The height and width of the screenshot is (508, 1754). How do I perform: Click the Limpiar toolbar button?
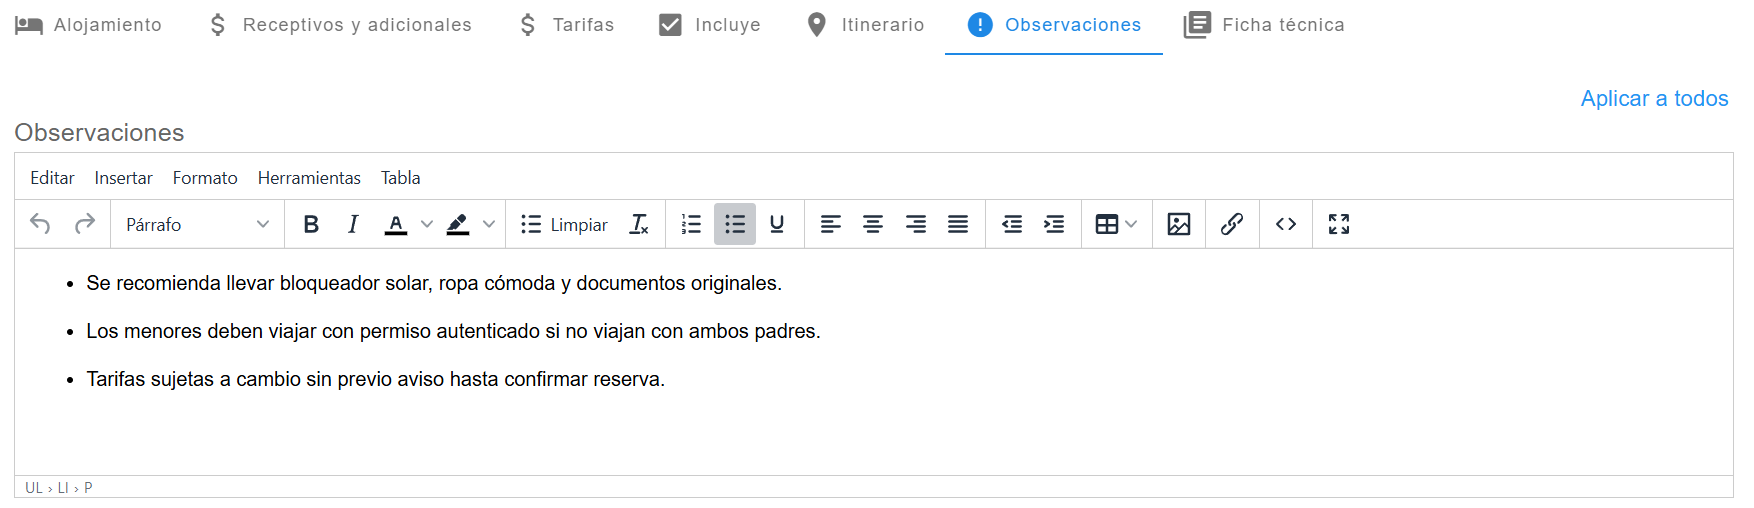pyautogui.click(x=565, y=224)
